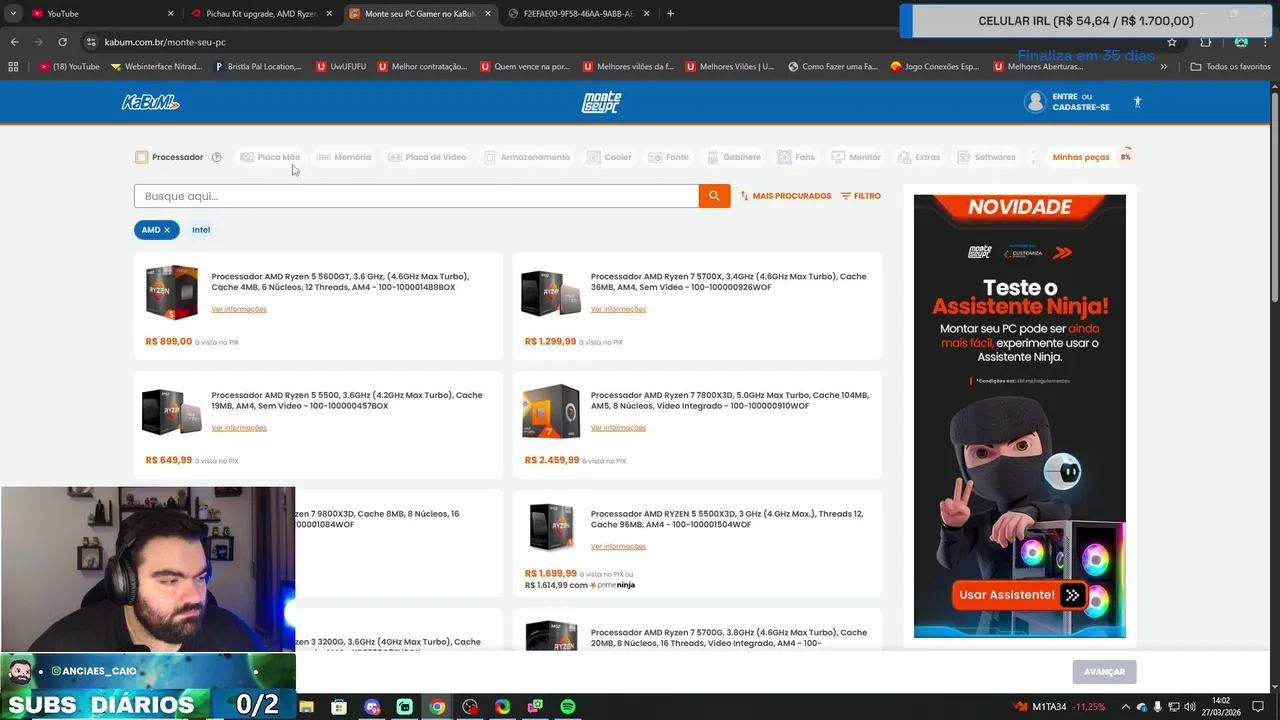Close the YouTube tab
Image resolution: width=1280 pixels, height=720 pixels.
pos(171,14)
